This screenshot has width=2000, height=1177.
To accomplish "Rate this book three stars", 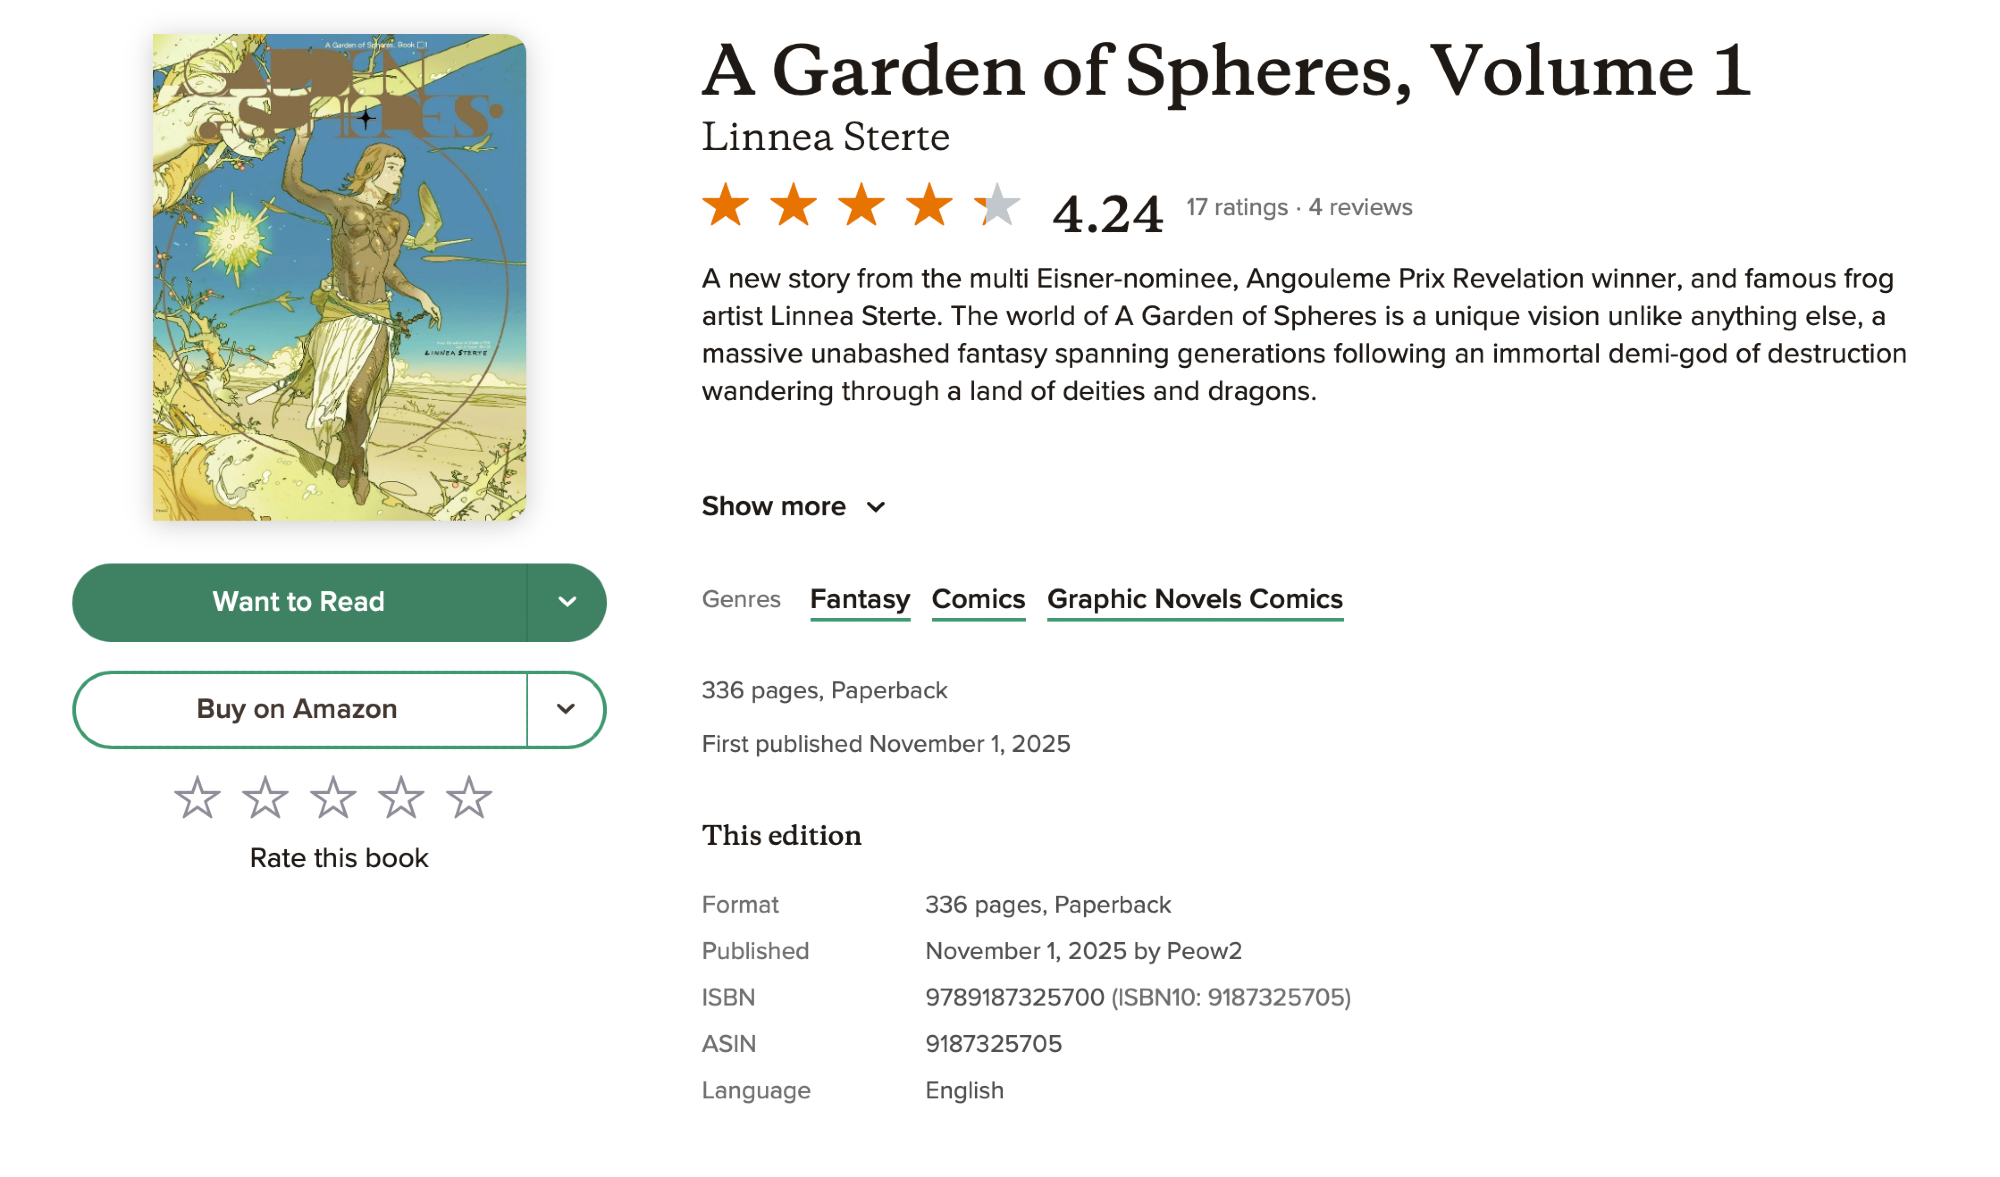I will point(333,798).
